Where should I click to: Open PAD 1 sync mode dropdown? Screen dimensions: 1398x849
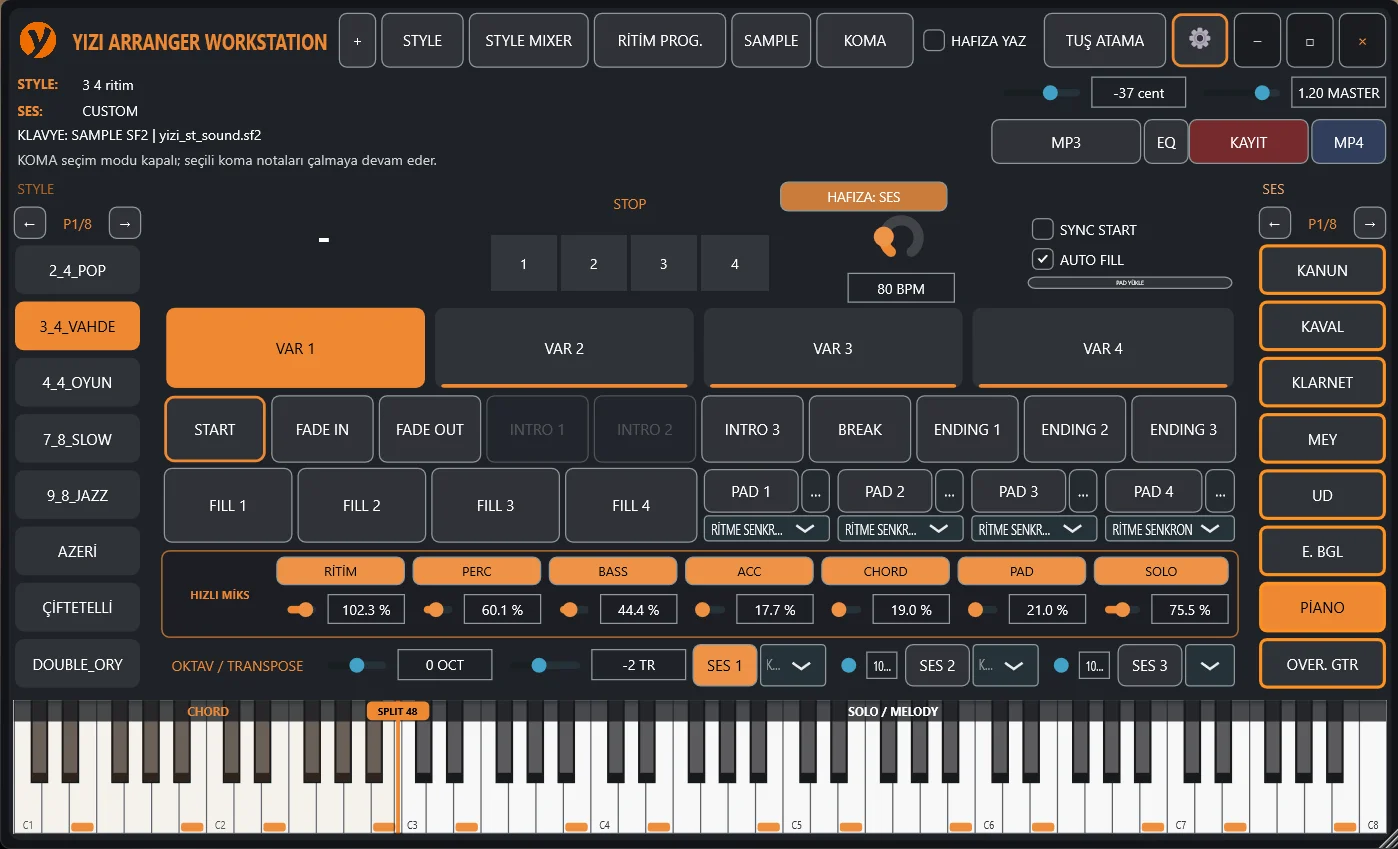click(x=766, y=528)
